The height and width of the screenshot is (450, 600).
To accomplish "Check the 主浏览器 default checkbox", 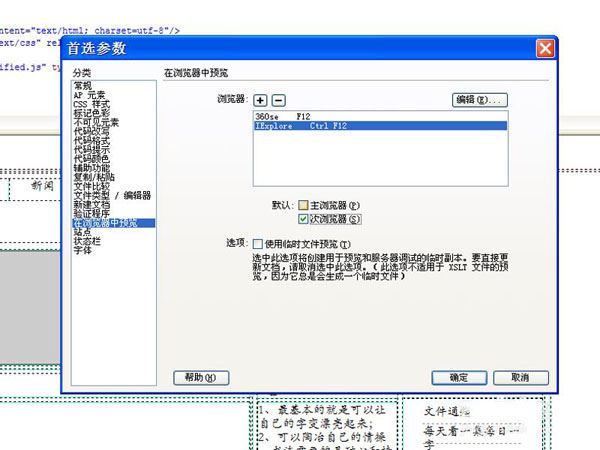I will pyautogui.click(x=303, y=205).
